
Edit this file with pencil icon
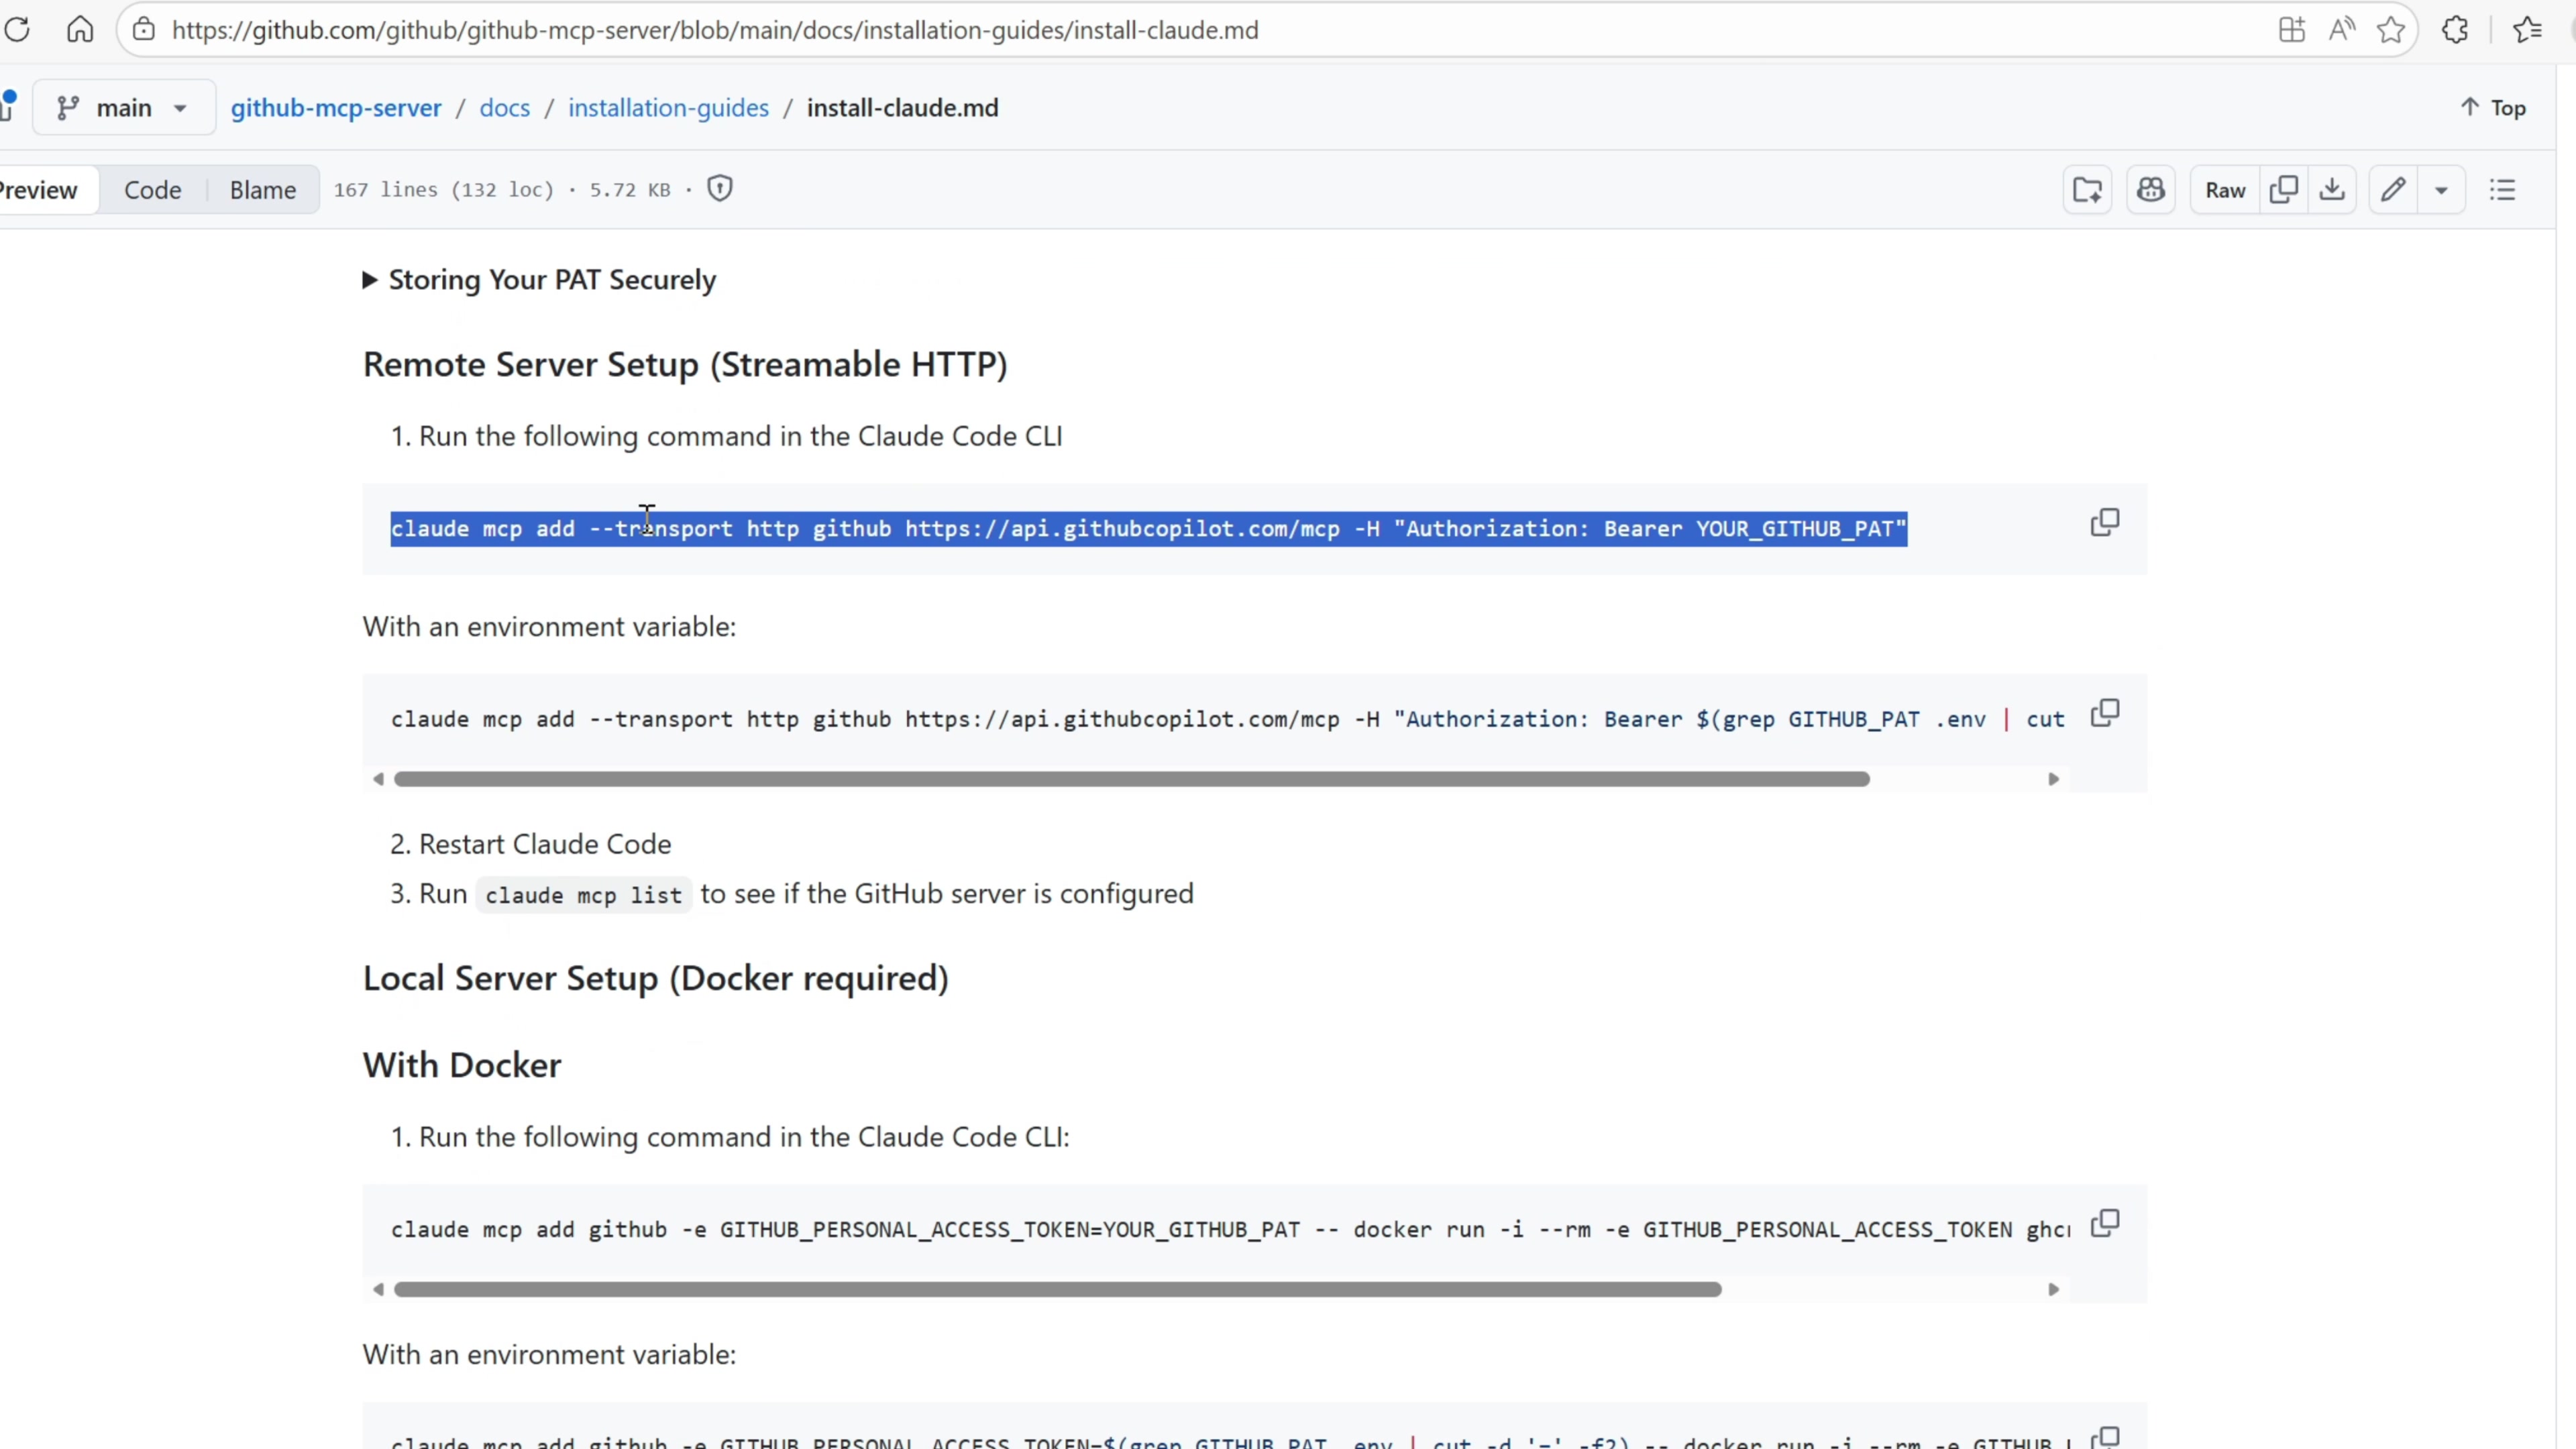coord(2392,190)
